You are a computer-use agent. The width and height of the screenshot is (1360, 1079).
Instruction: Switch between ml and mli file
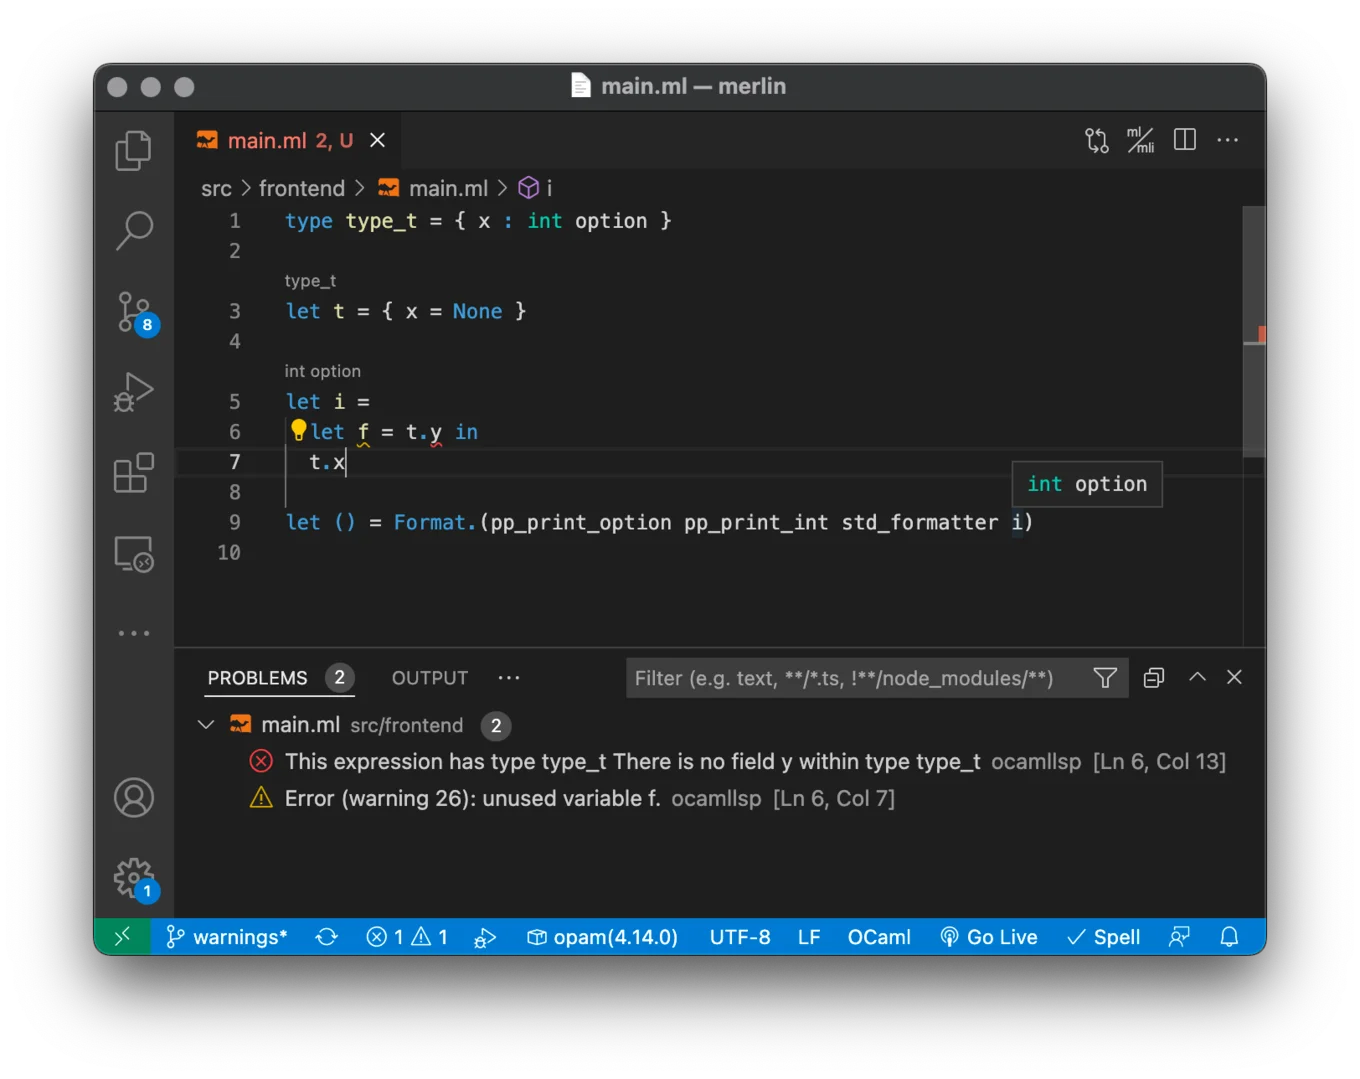pos(1140,140)
